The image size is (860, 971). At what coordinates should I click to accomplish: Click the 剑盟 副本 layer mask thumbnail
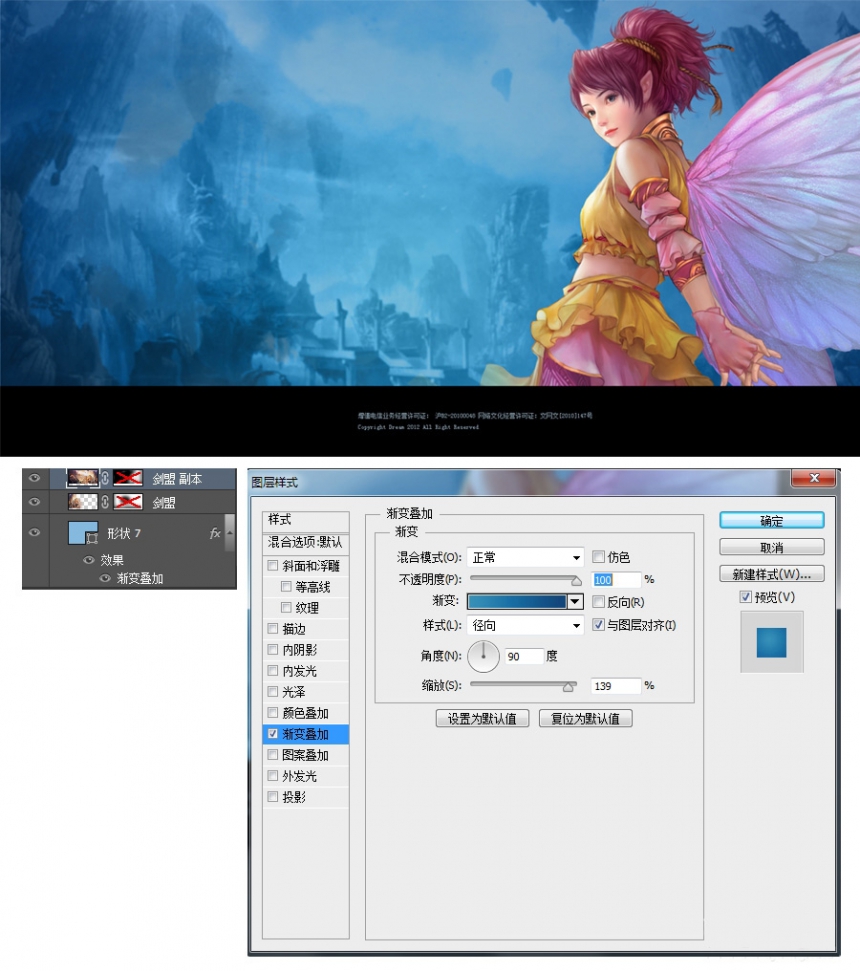(128, 478)
